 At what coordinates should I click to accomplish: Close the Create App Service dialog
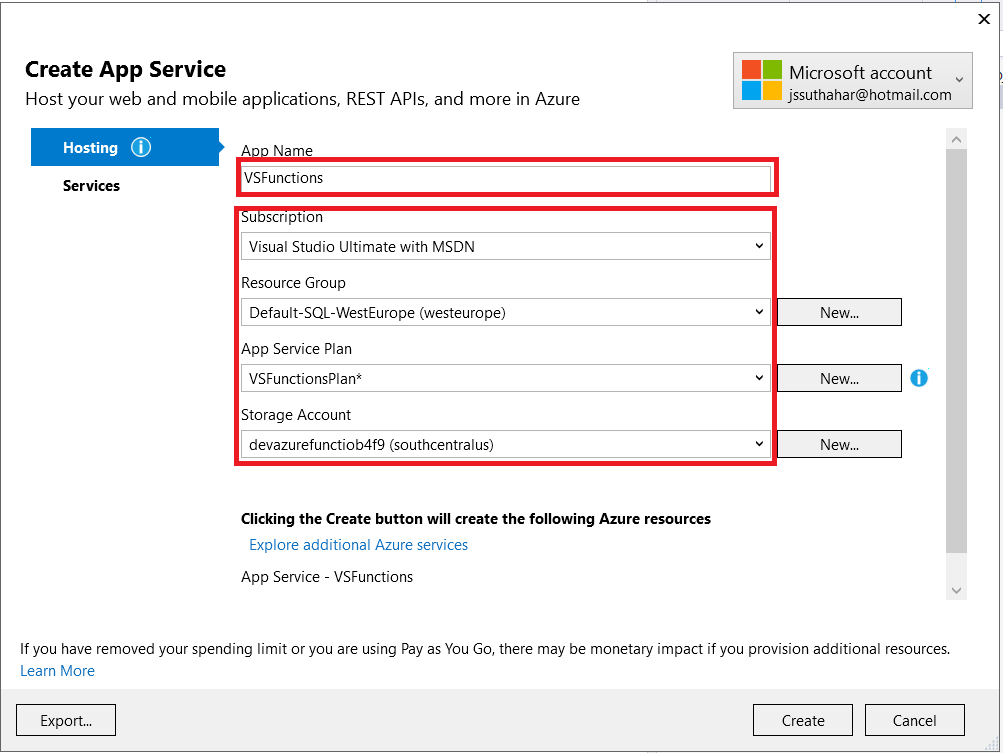coord(984,19)
